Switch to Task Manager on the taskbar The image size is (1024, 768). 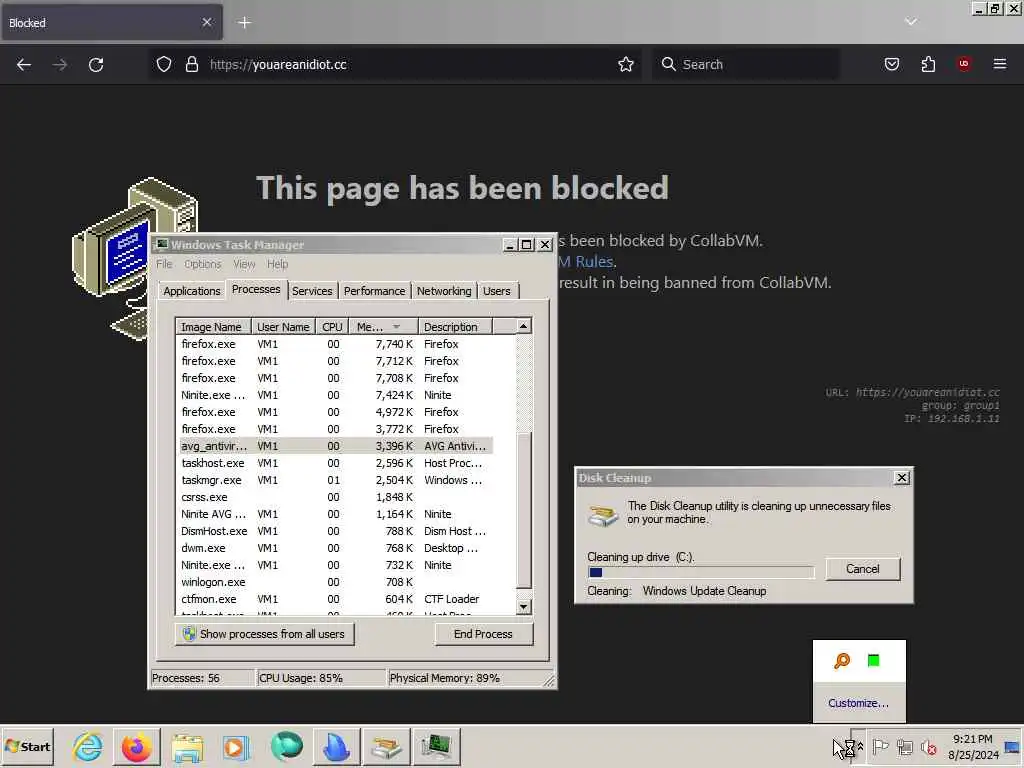coord(436,746)
